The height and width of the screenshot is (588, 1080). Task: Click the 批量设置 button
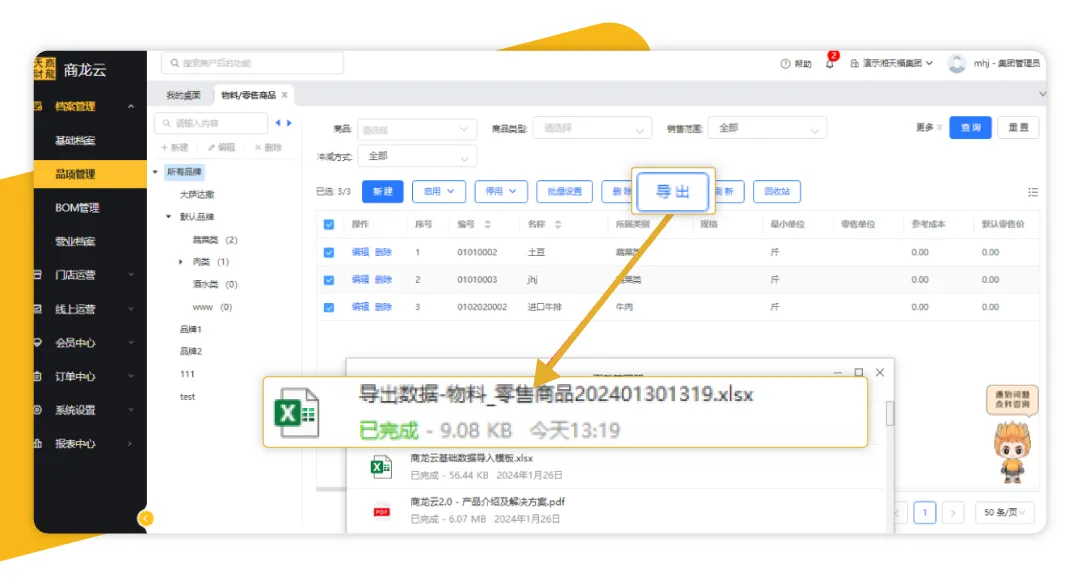(564, 191)
